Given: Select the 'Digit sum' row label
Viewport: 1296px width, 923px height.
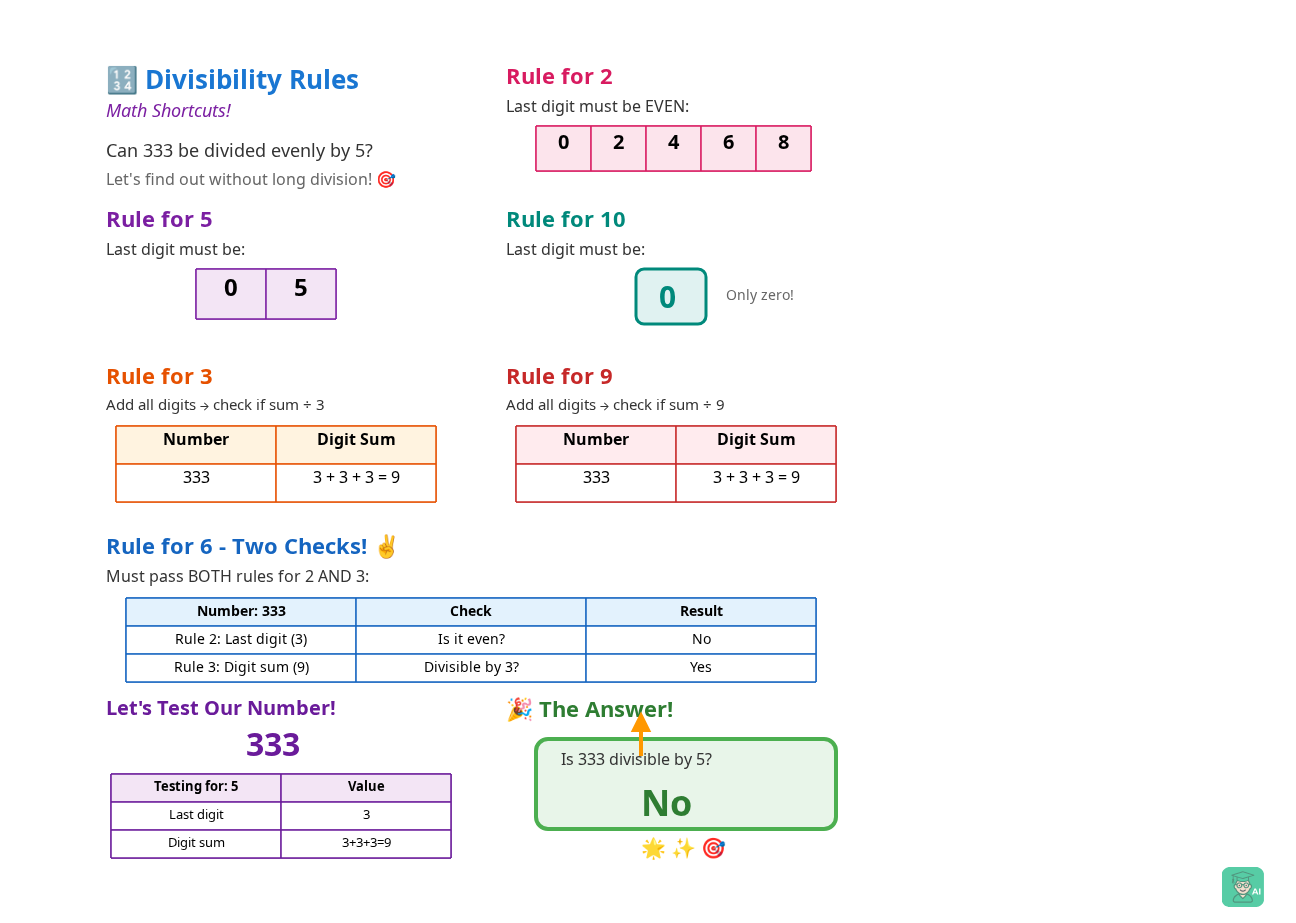Looking at the screenshot, I should pyautogui.click(x=196, y=844).
